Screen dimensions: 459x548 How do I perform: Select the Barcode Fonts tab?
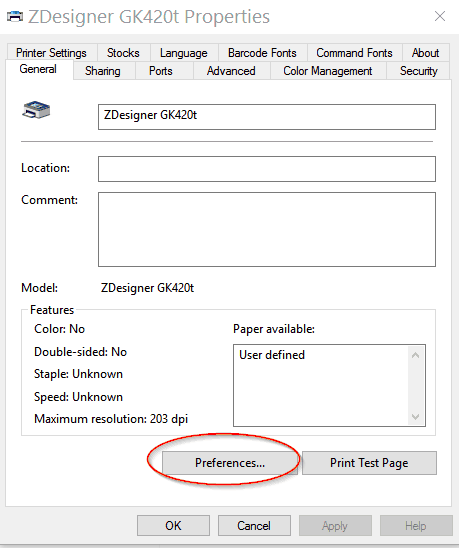pyautogui.click(x=262, y=53)
